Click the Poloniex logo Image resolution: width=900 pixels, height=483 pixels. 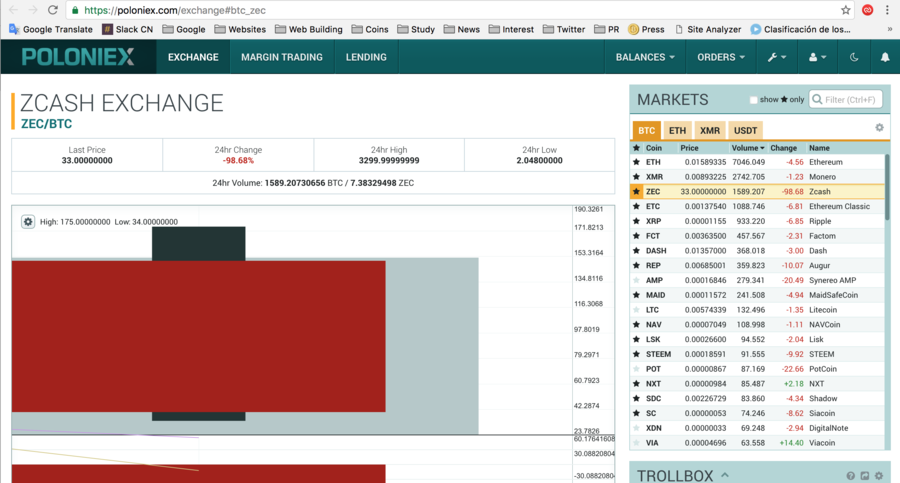(x=78, y=57)
